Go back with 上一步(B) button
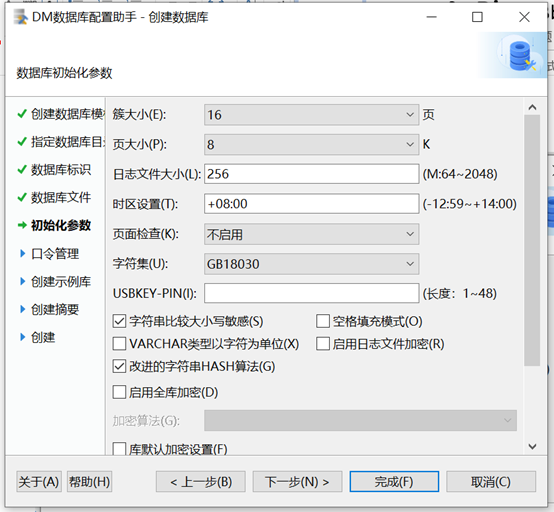554x512 pixels. (201, 482)
